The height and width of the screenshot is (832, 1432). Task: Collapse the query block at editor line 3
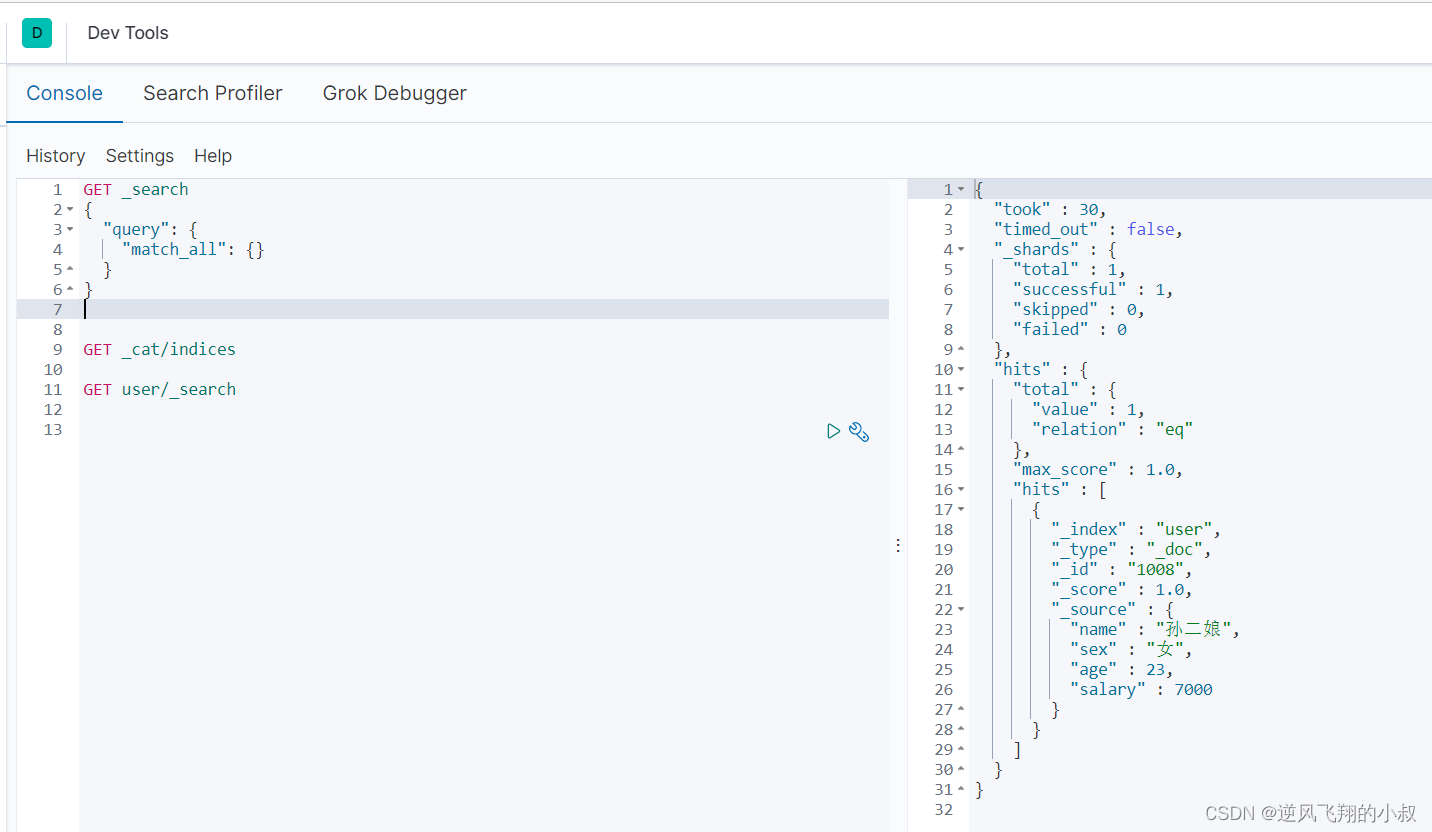tap(70, 230)
